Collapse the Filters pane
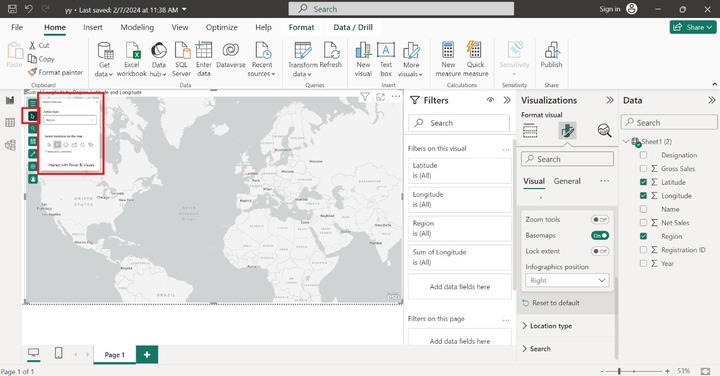 [x=507, y=100]
